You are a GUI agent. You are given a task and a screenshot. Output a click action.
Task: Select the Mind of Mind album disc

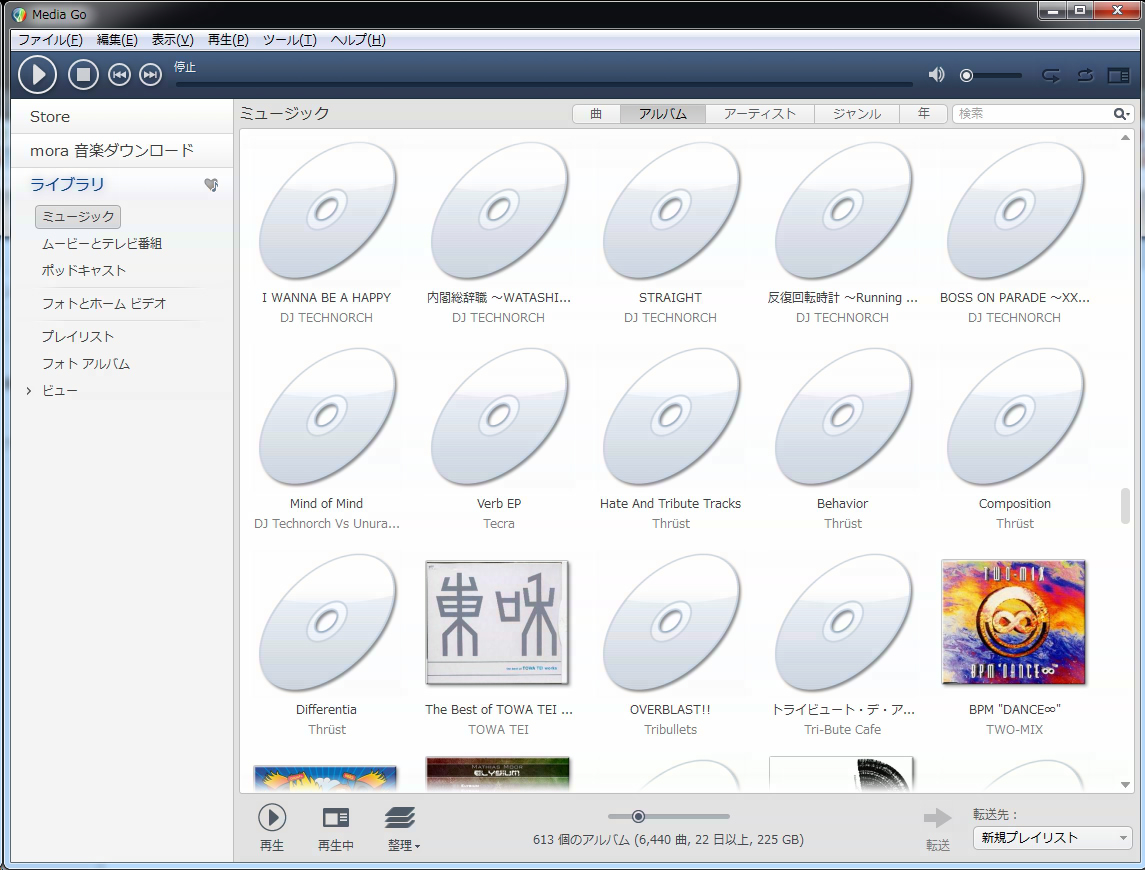[326, 416]
